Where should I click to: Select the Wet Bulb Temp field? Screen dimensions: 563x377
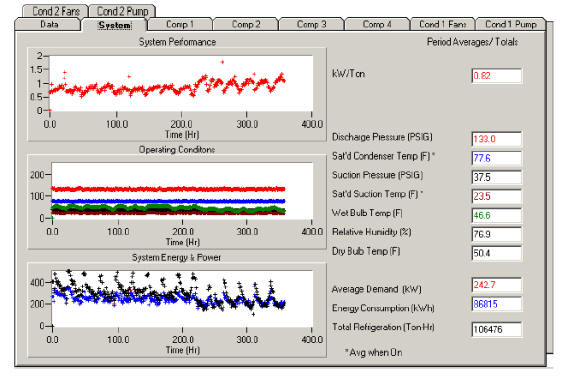pyautogui.click(x=497, y=215)
